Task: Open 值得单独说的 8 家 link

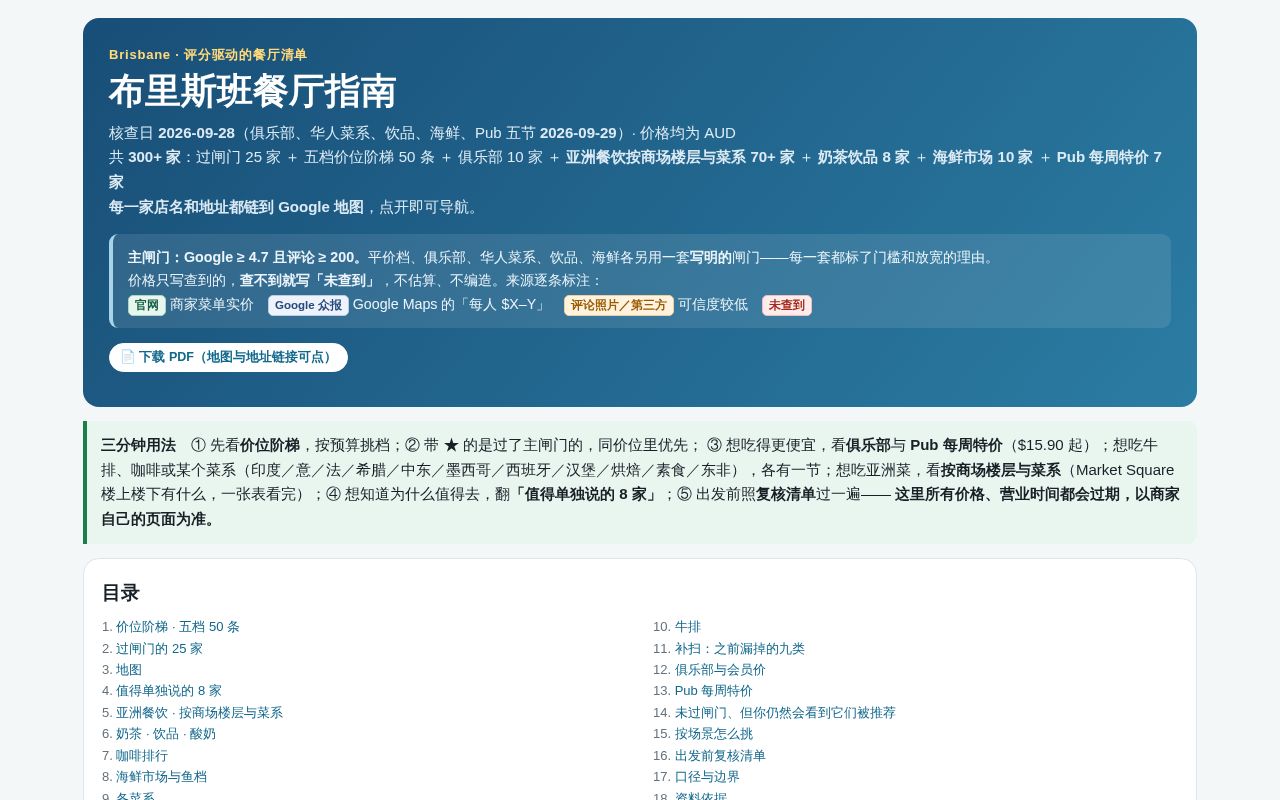Action: 169,691
